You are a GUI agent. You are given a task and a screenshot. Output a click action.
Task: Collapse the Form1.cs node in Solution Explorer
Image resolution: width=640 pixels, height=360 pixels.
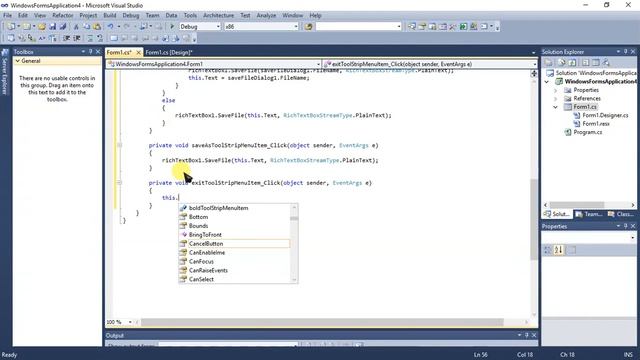pyautogui.click(x=556, y=107)
